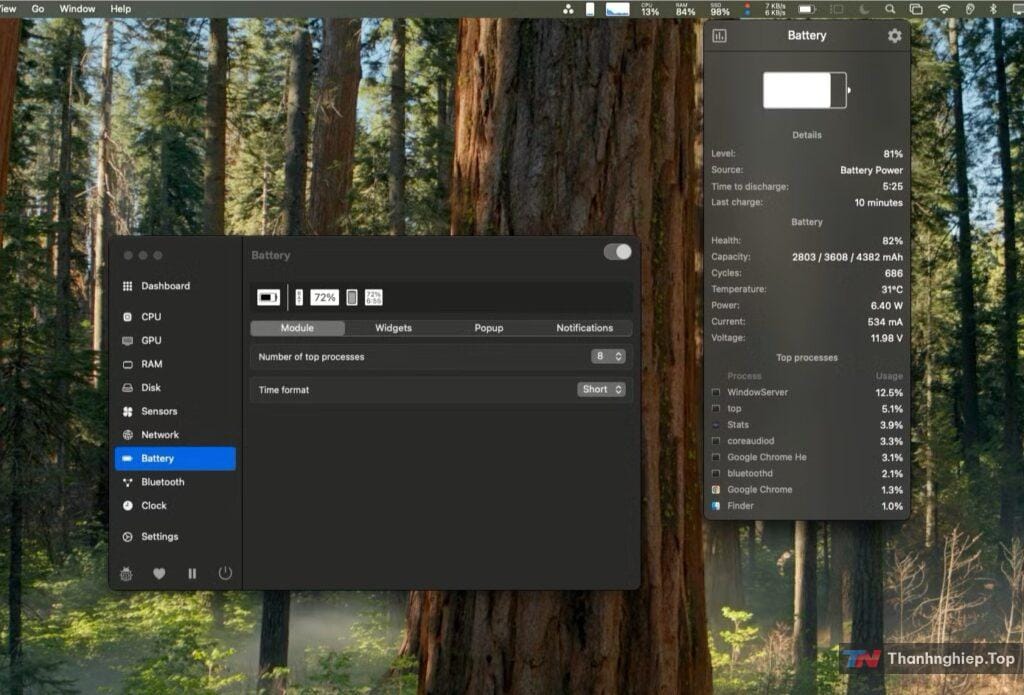This screenshot has width=1024, height=695.
Task: Select the 72% percentage widget preview
Action: (324, 298)
